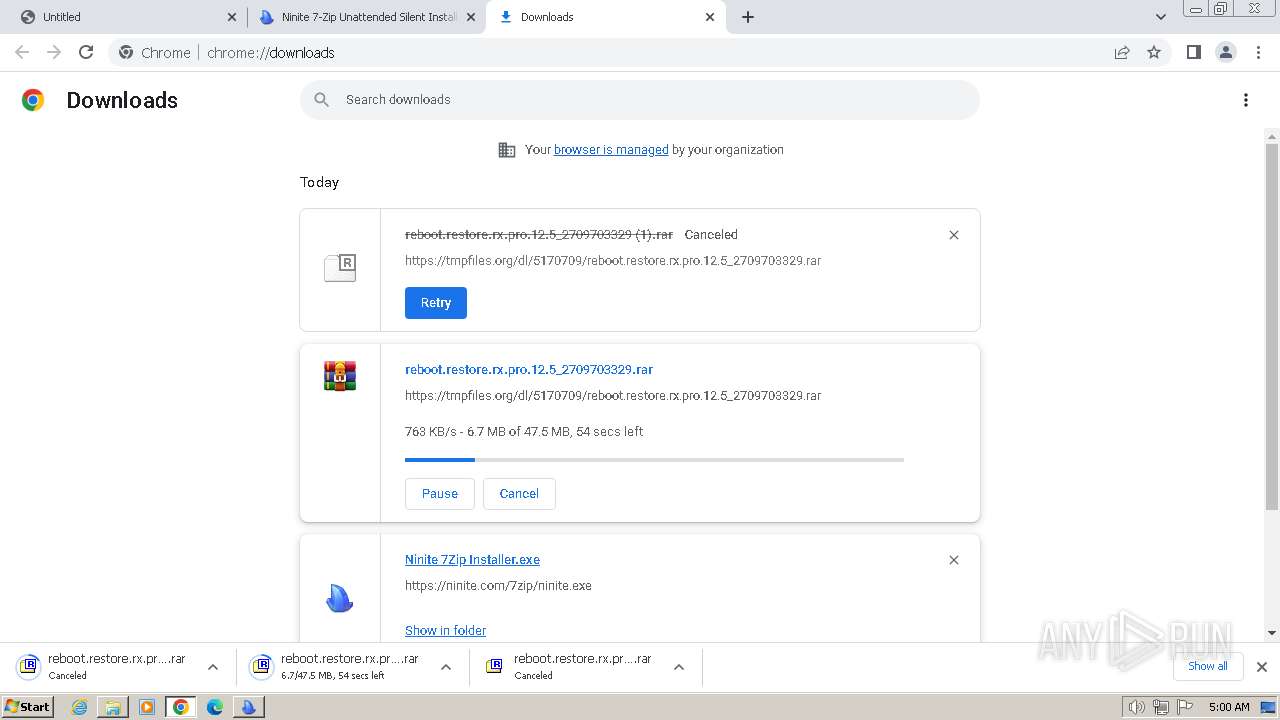
Task: Open the 'browser is managed' link
Action: click(611, 150)
